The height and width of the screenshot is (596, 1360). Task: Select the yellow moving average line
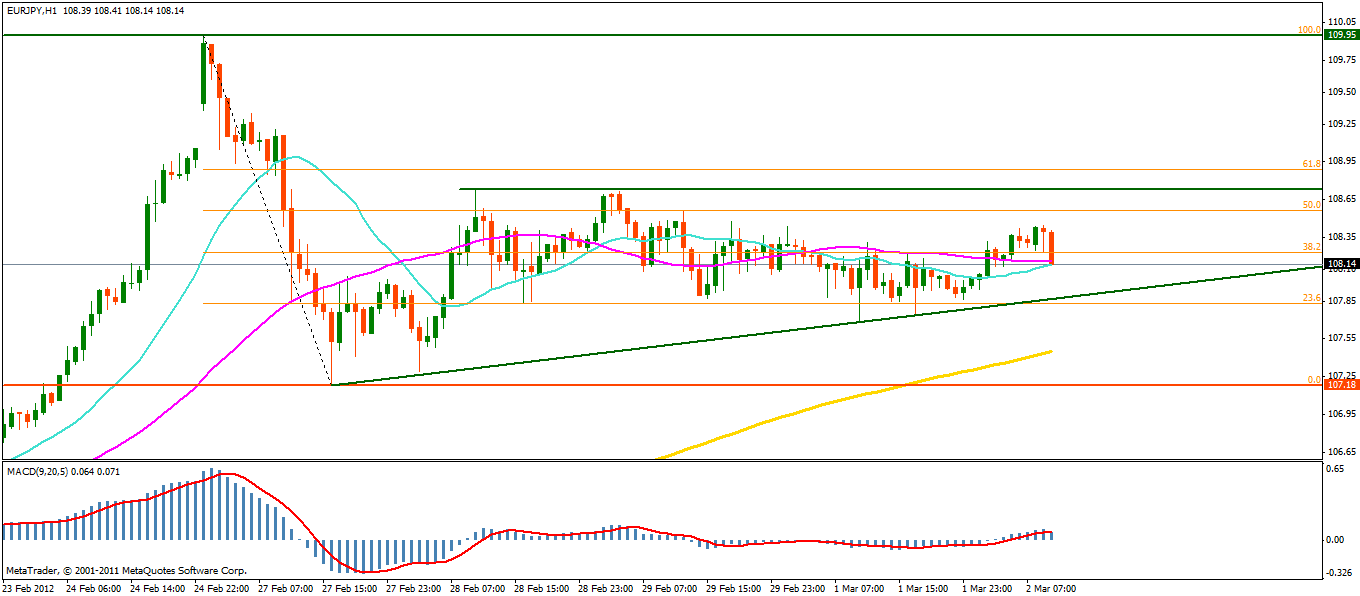pos(900,385)
